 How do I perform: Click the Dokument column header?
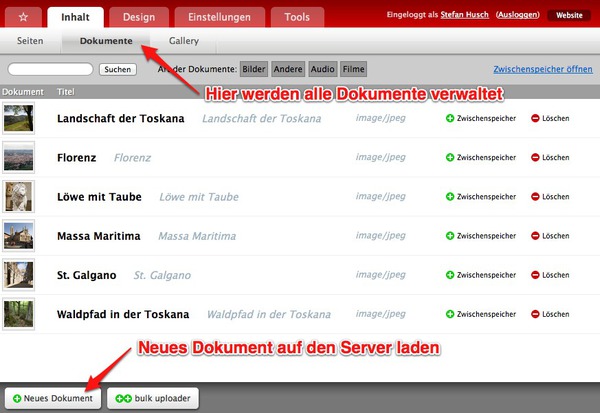pyautogui.click(x=23, y=92)
